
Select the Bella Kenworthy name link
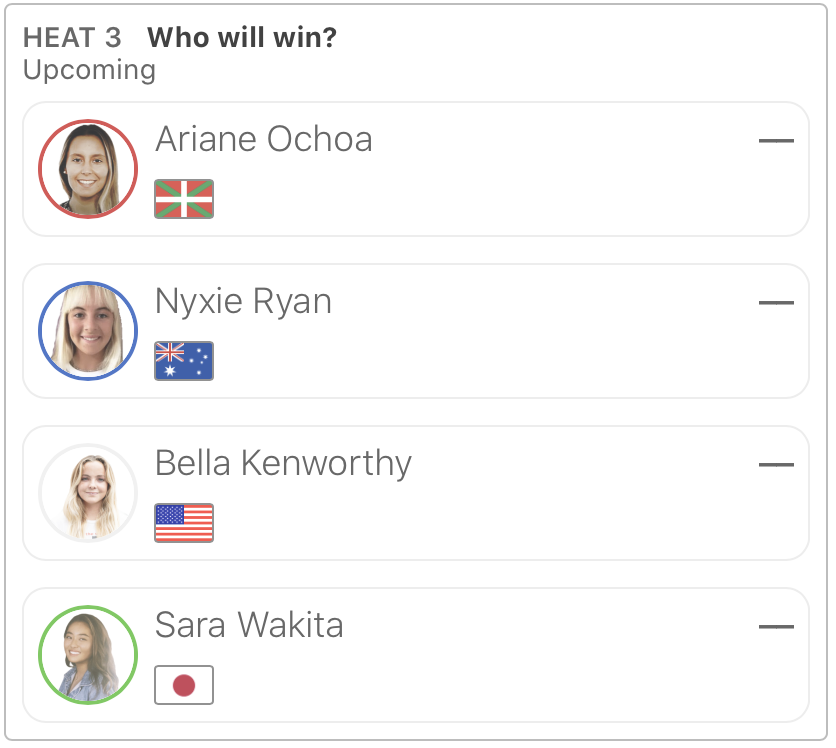pos(283,463)
